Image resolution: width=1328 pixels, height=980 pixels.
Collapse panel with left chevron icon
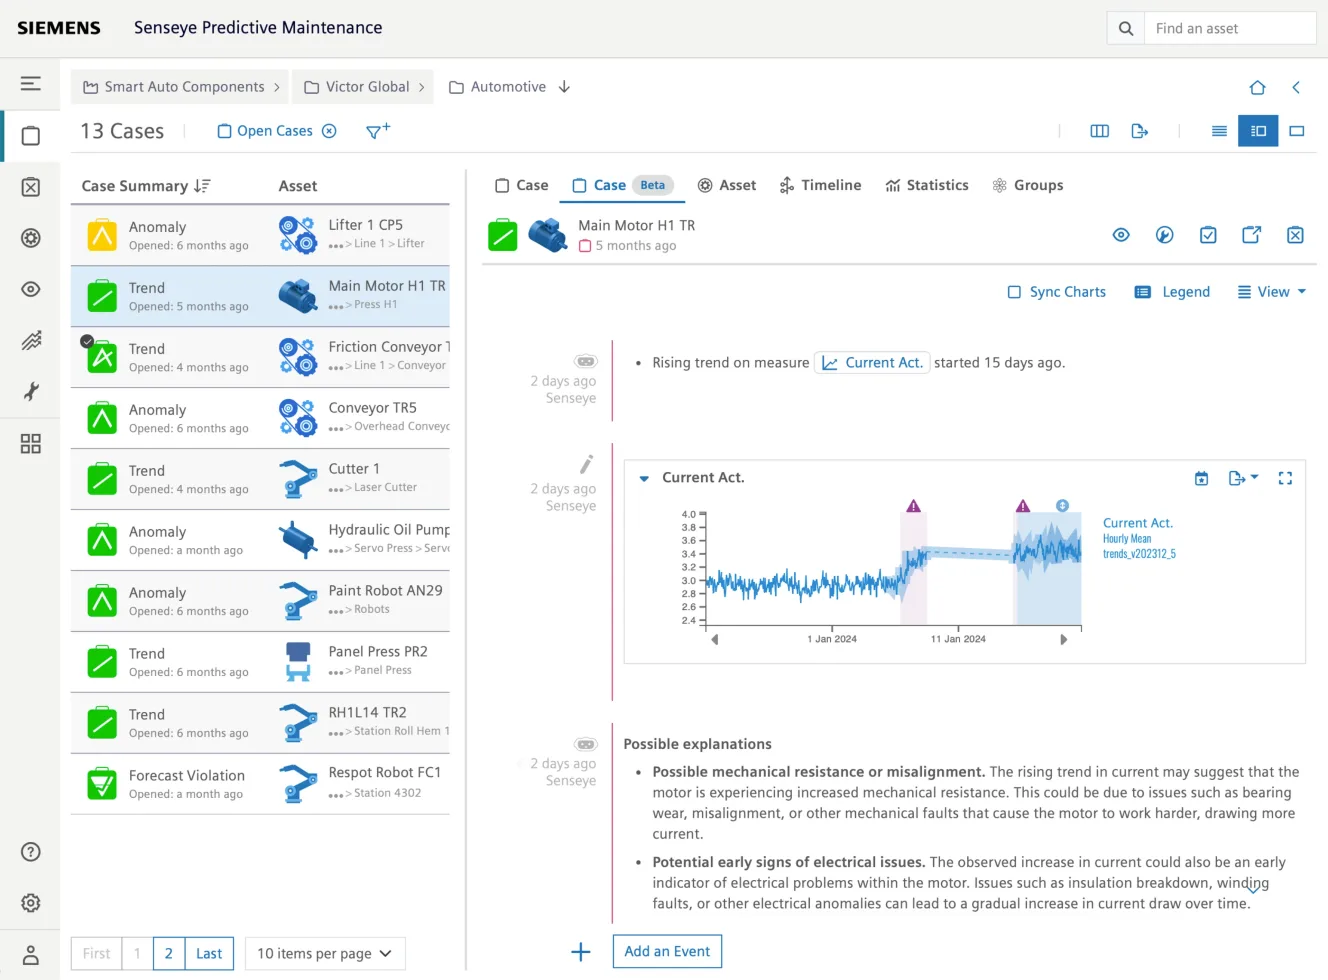[x=1296, y=87]
